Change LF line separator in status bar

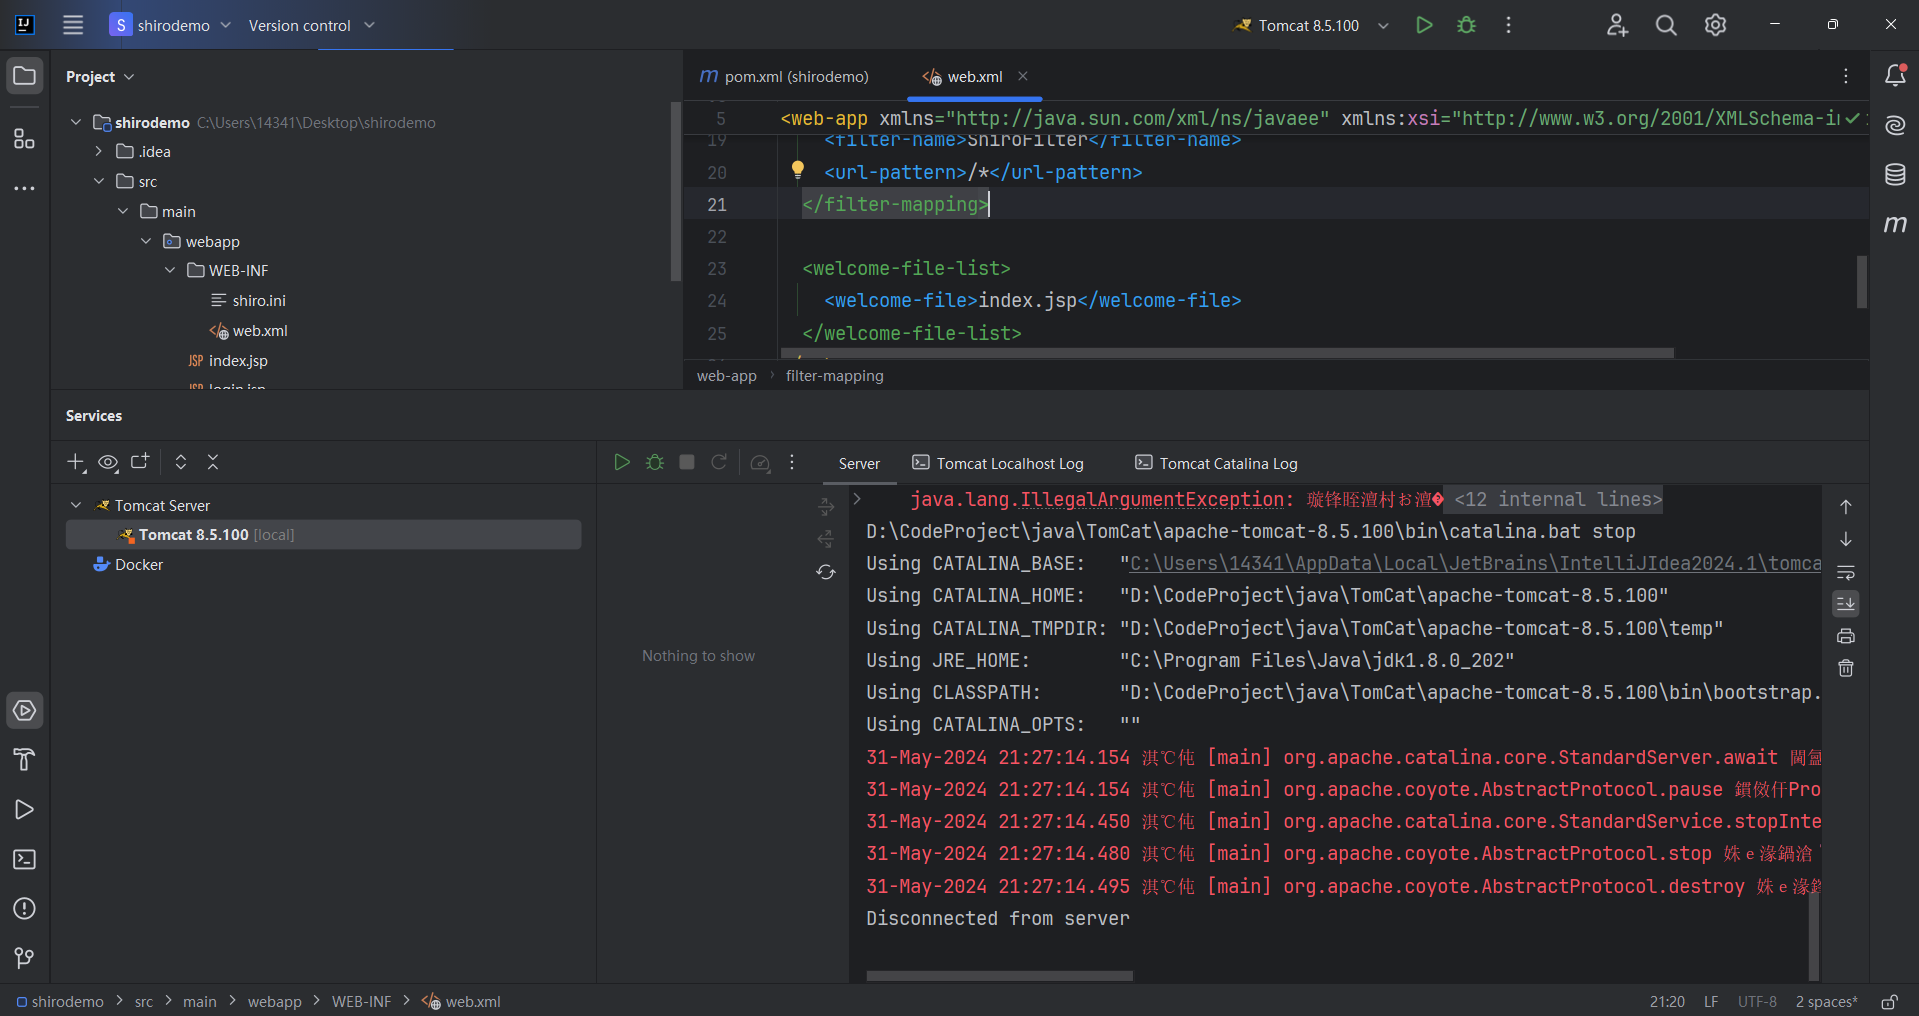pyautogui.click(x=1711, y=1001)
